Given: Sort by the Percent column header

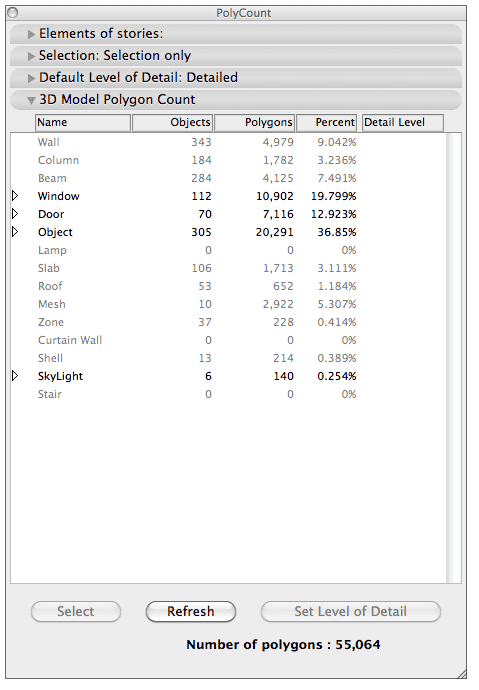Looking at the screenshot, I should tap(326, 123).
